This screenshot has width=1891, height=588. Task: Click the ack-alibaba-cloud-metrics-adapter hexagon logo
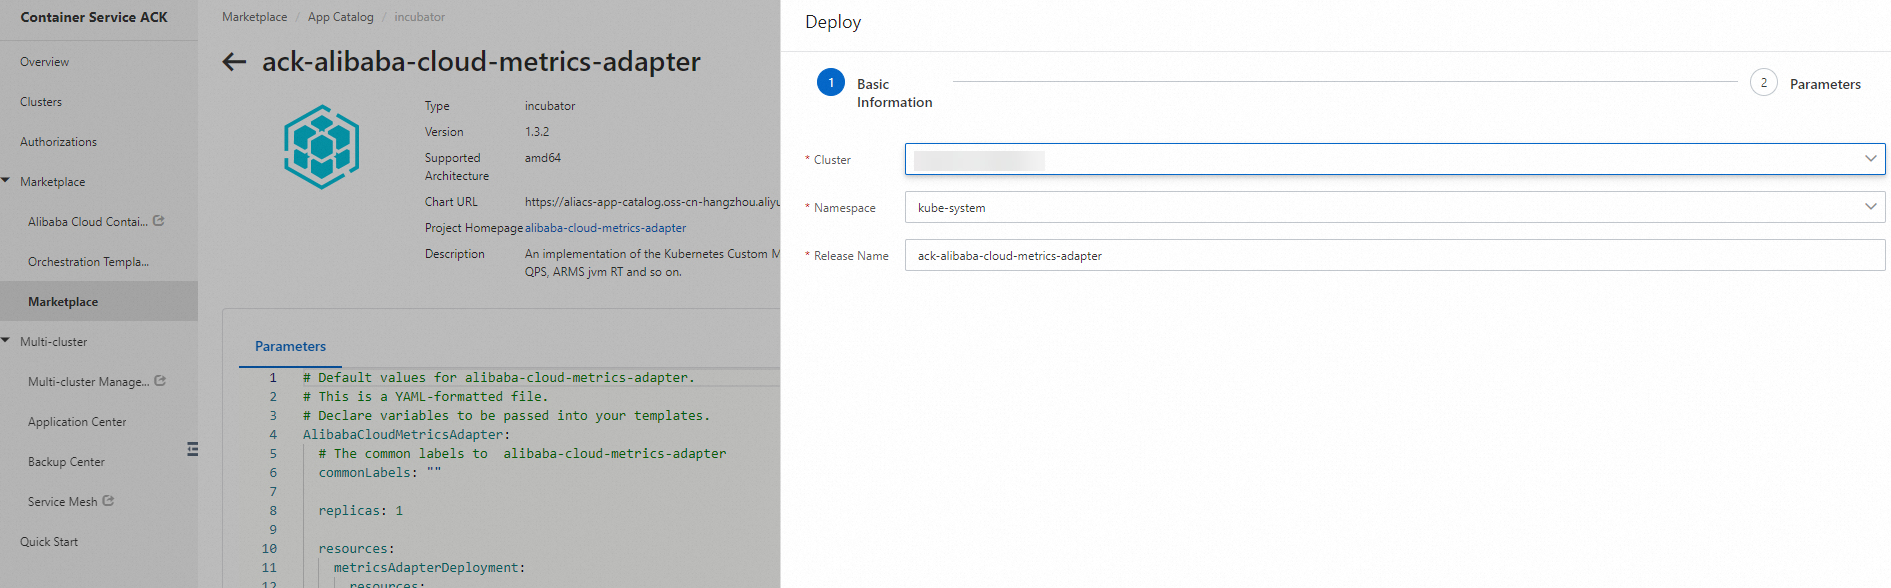pos(321,147)
